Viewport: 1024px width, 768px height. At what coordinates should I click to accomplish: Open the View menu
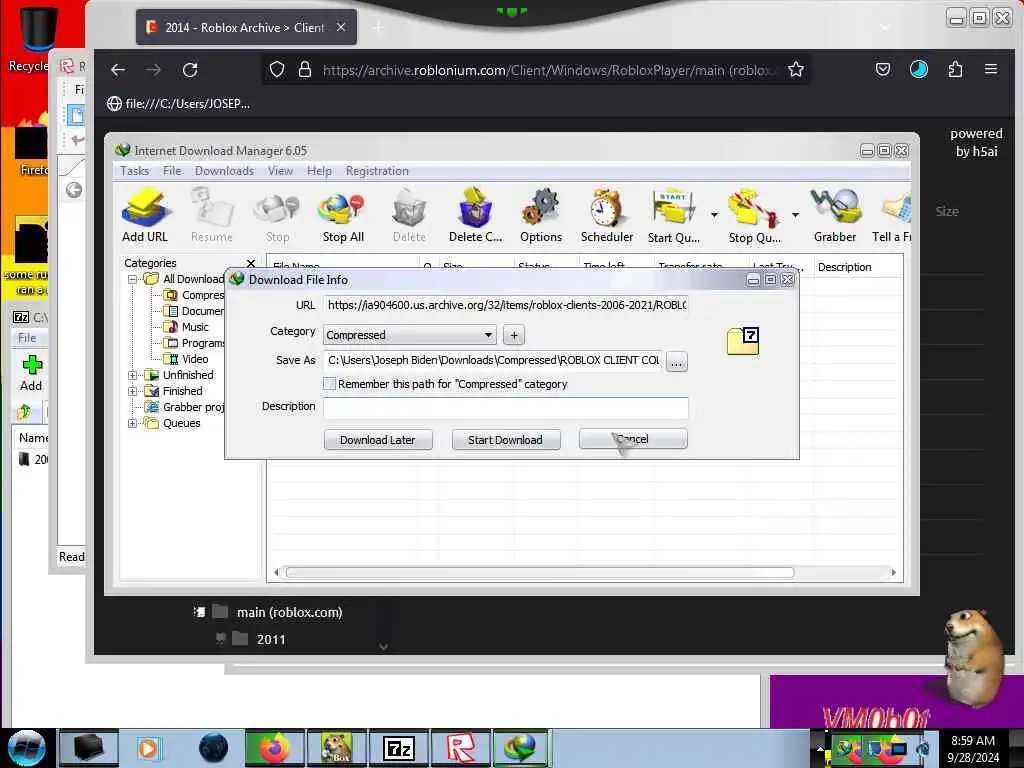point(280,170)
